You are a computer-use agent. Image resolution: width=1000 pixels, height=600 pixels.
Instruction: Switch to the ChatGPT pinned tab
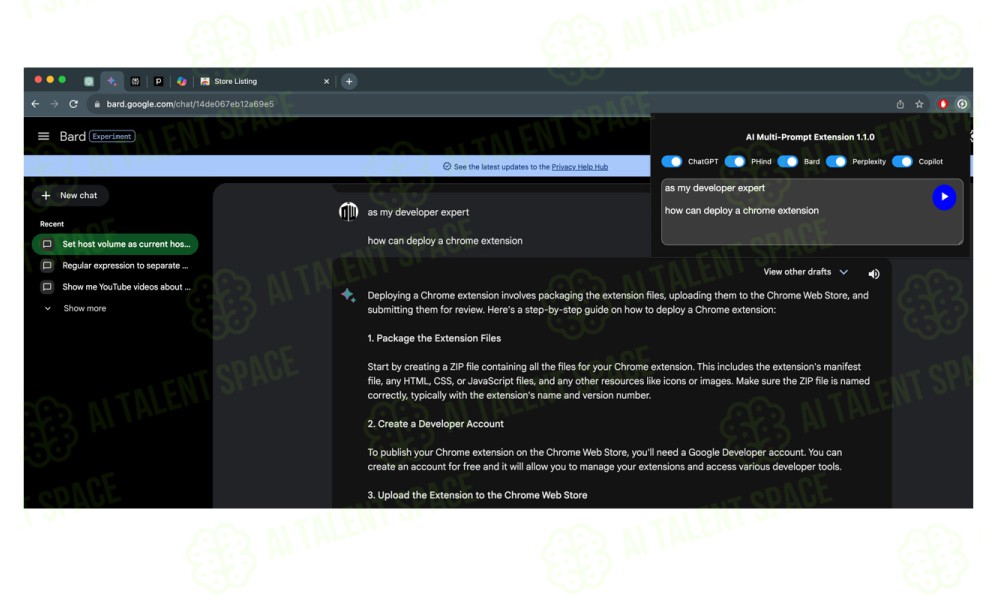coord(89,81)
